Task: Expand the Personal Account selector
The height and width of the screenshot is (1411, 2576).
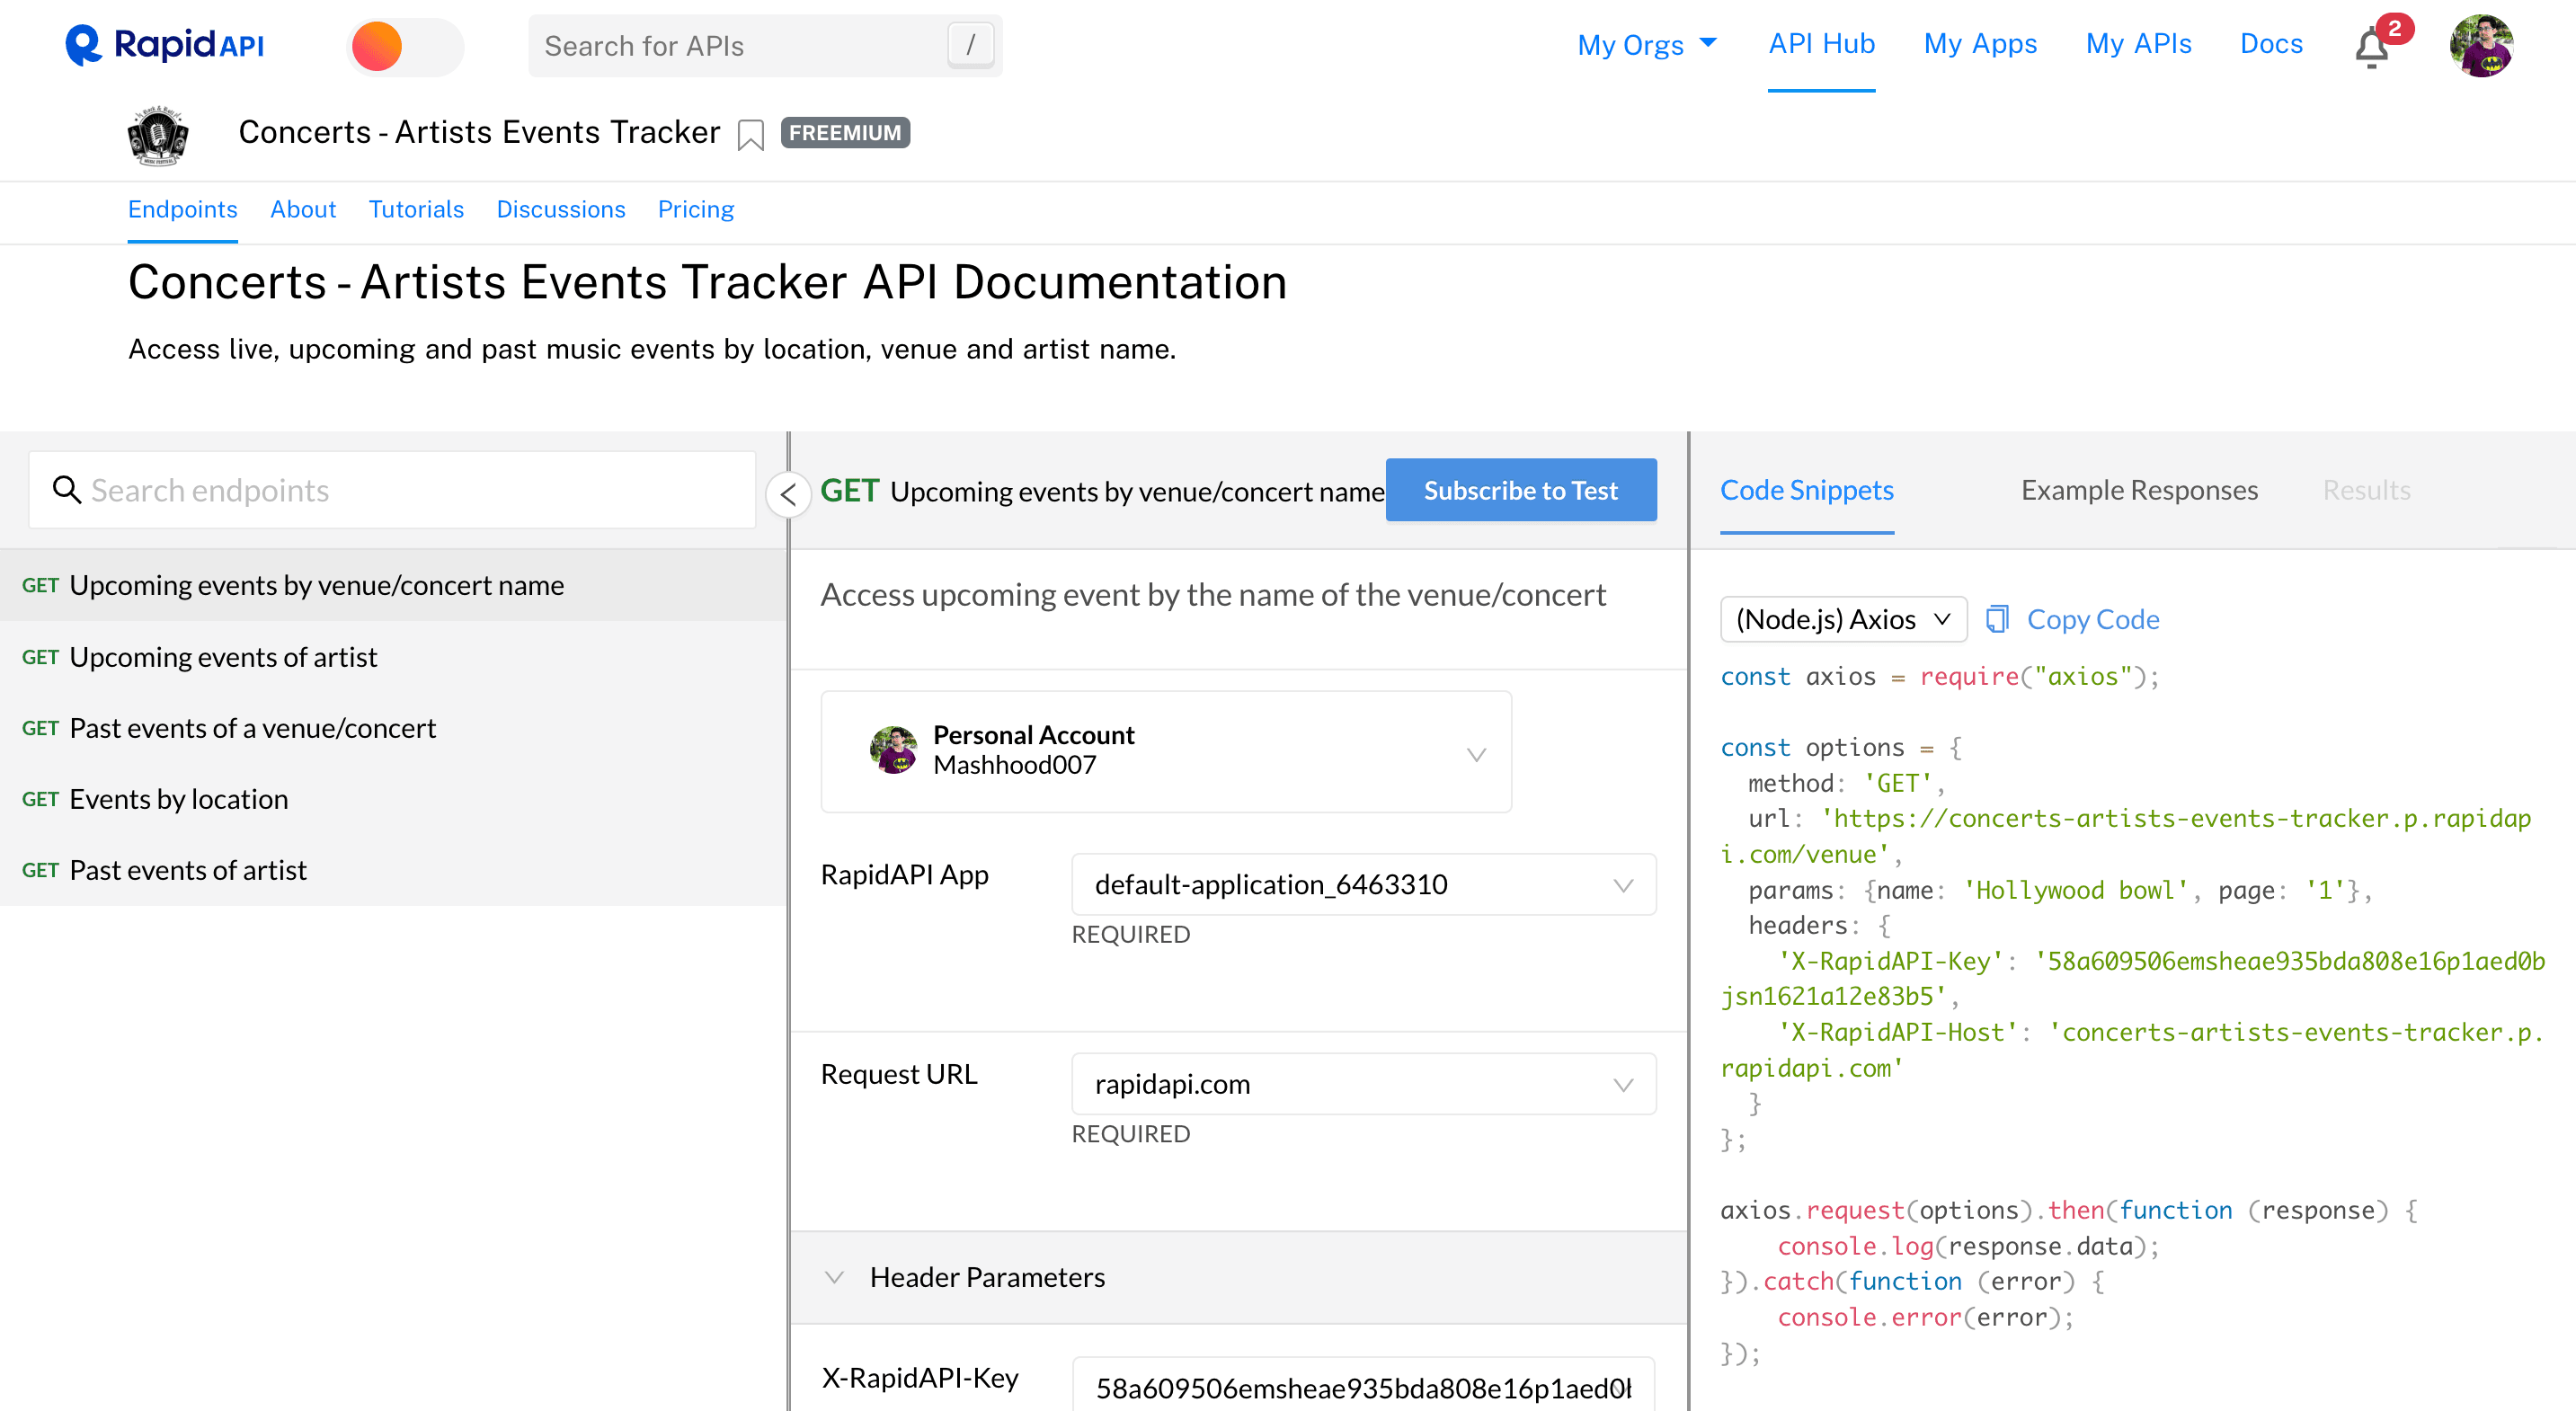Action: [x=1166, y=751]
